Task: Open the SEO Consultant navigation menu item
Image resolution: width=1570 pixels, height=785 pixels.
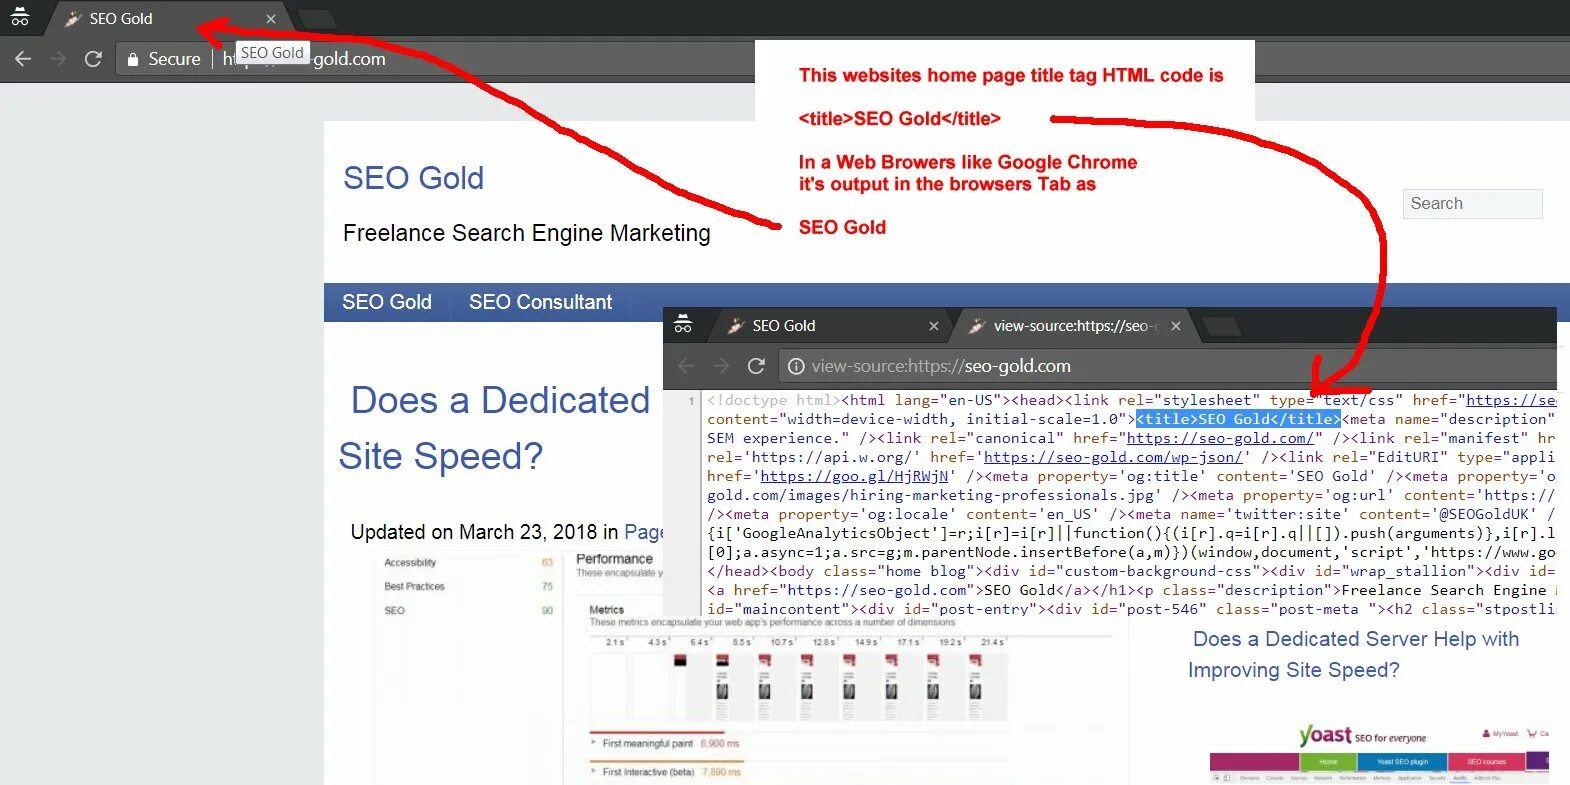Action: [x=541, y=302]
